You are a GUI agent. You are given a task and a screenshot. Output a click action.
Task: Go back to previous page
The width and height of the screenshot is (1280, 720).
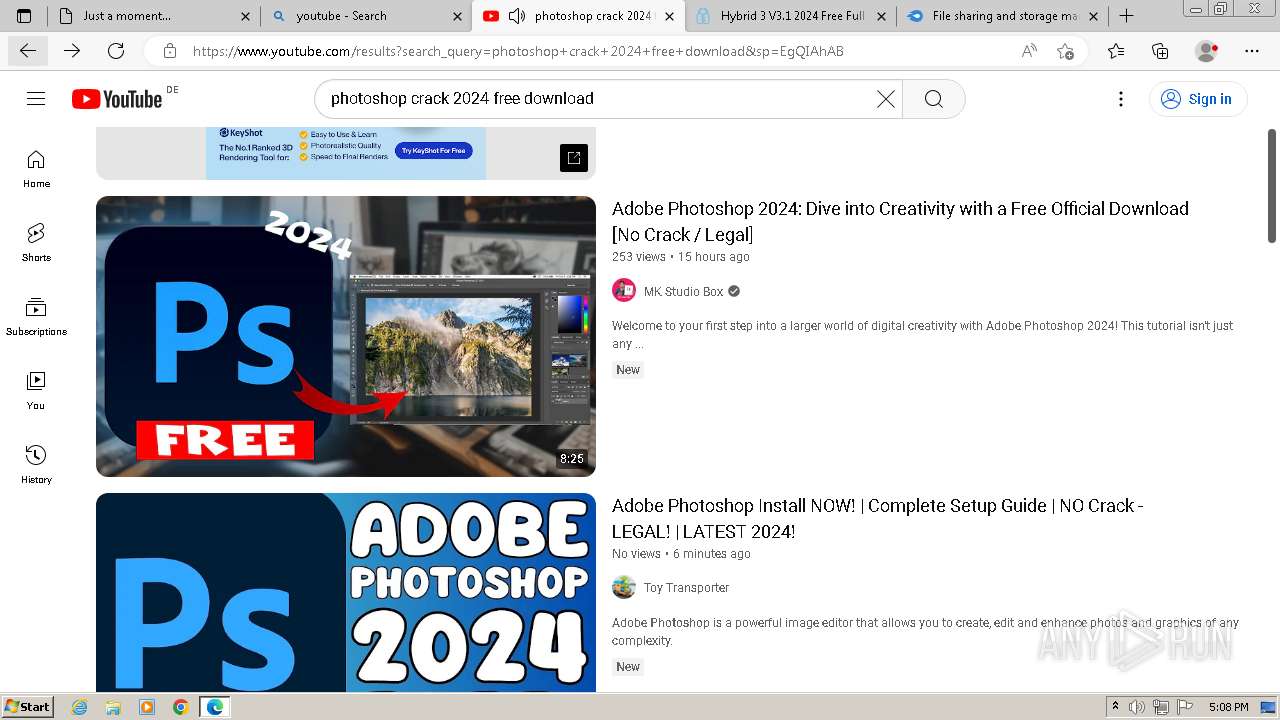coord(28,51)
